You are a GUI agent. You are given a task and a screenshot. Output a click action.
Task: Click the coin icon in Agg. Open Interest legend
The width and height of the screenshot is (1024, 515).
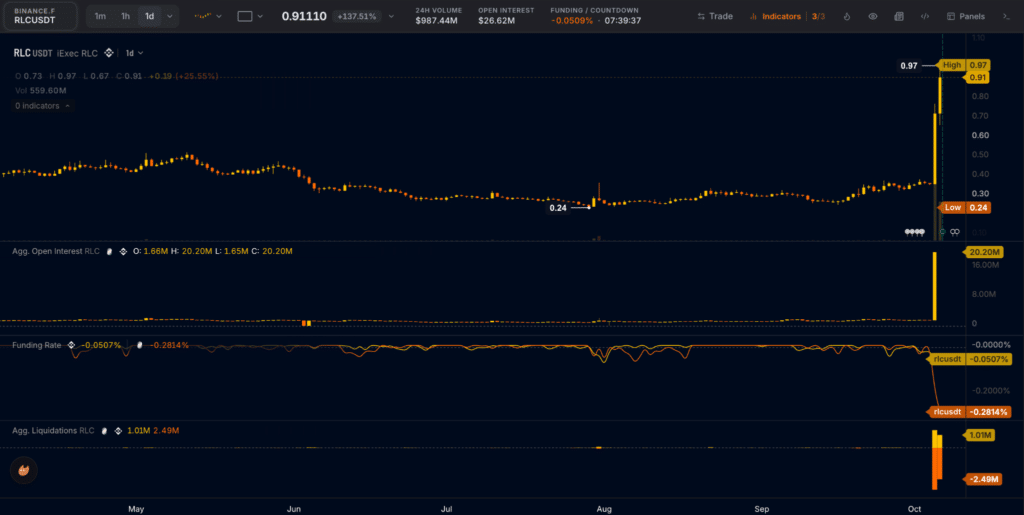(110, 251)
